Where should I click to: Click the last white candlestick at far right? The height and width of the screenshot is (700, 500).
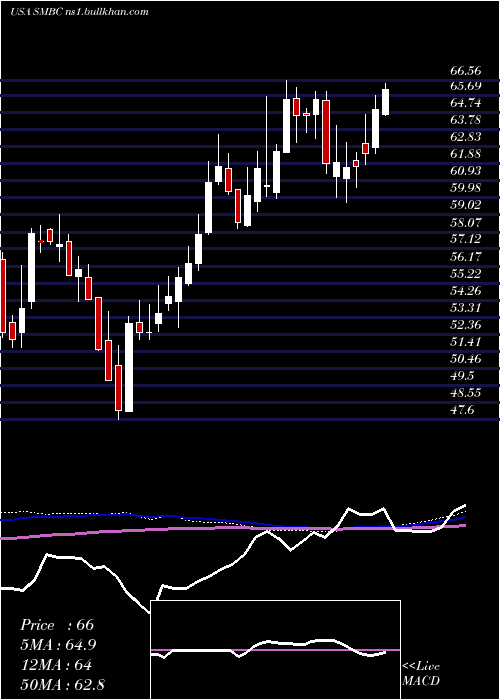tap(385, 102)
